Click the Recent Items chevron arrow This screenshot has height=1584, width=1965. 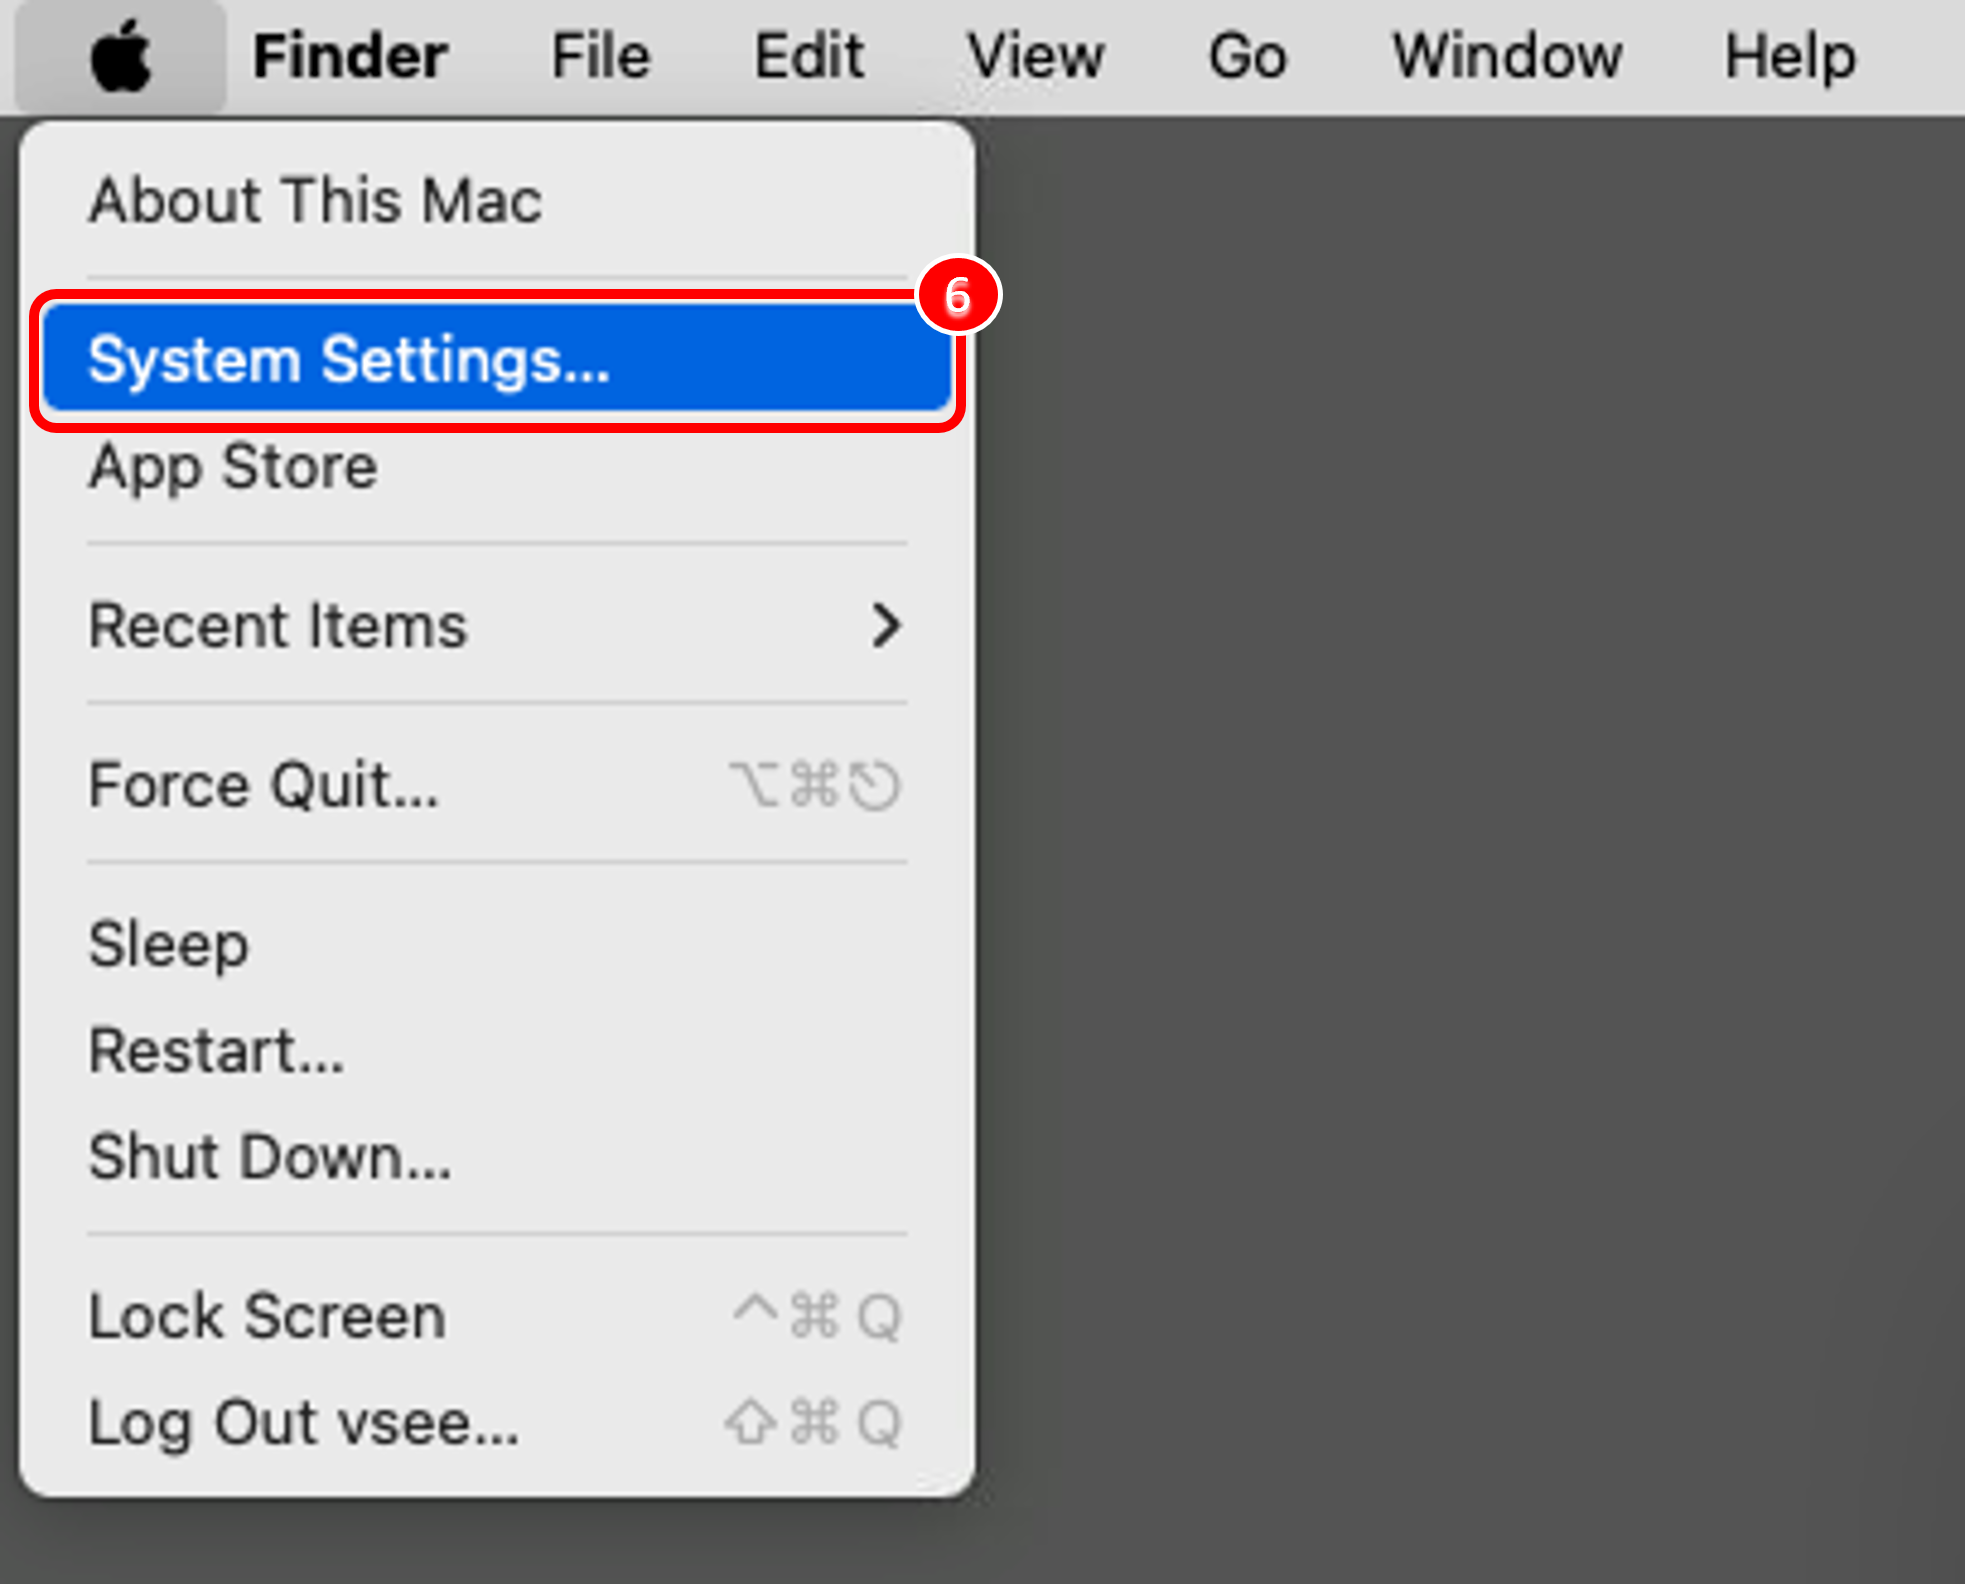click(x=886, y=626)
